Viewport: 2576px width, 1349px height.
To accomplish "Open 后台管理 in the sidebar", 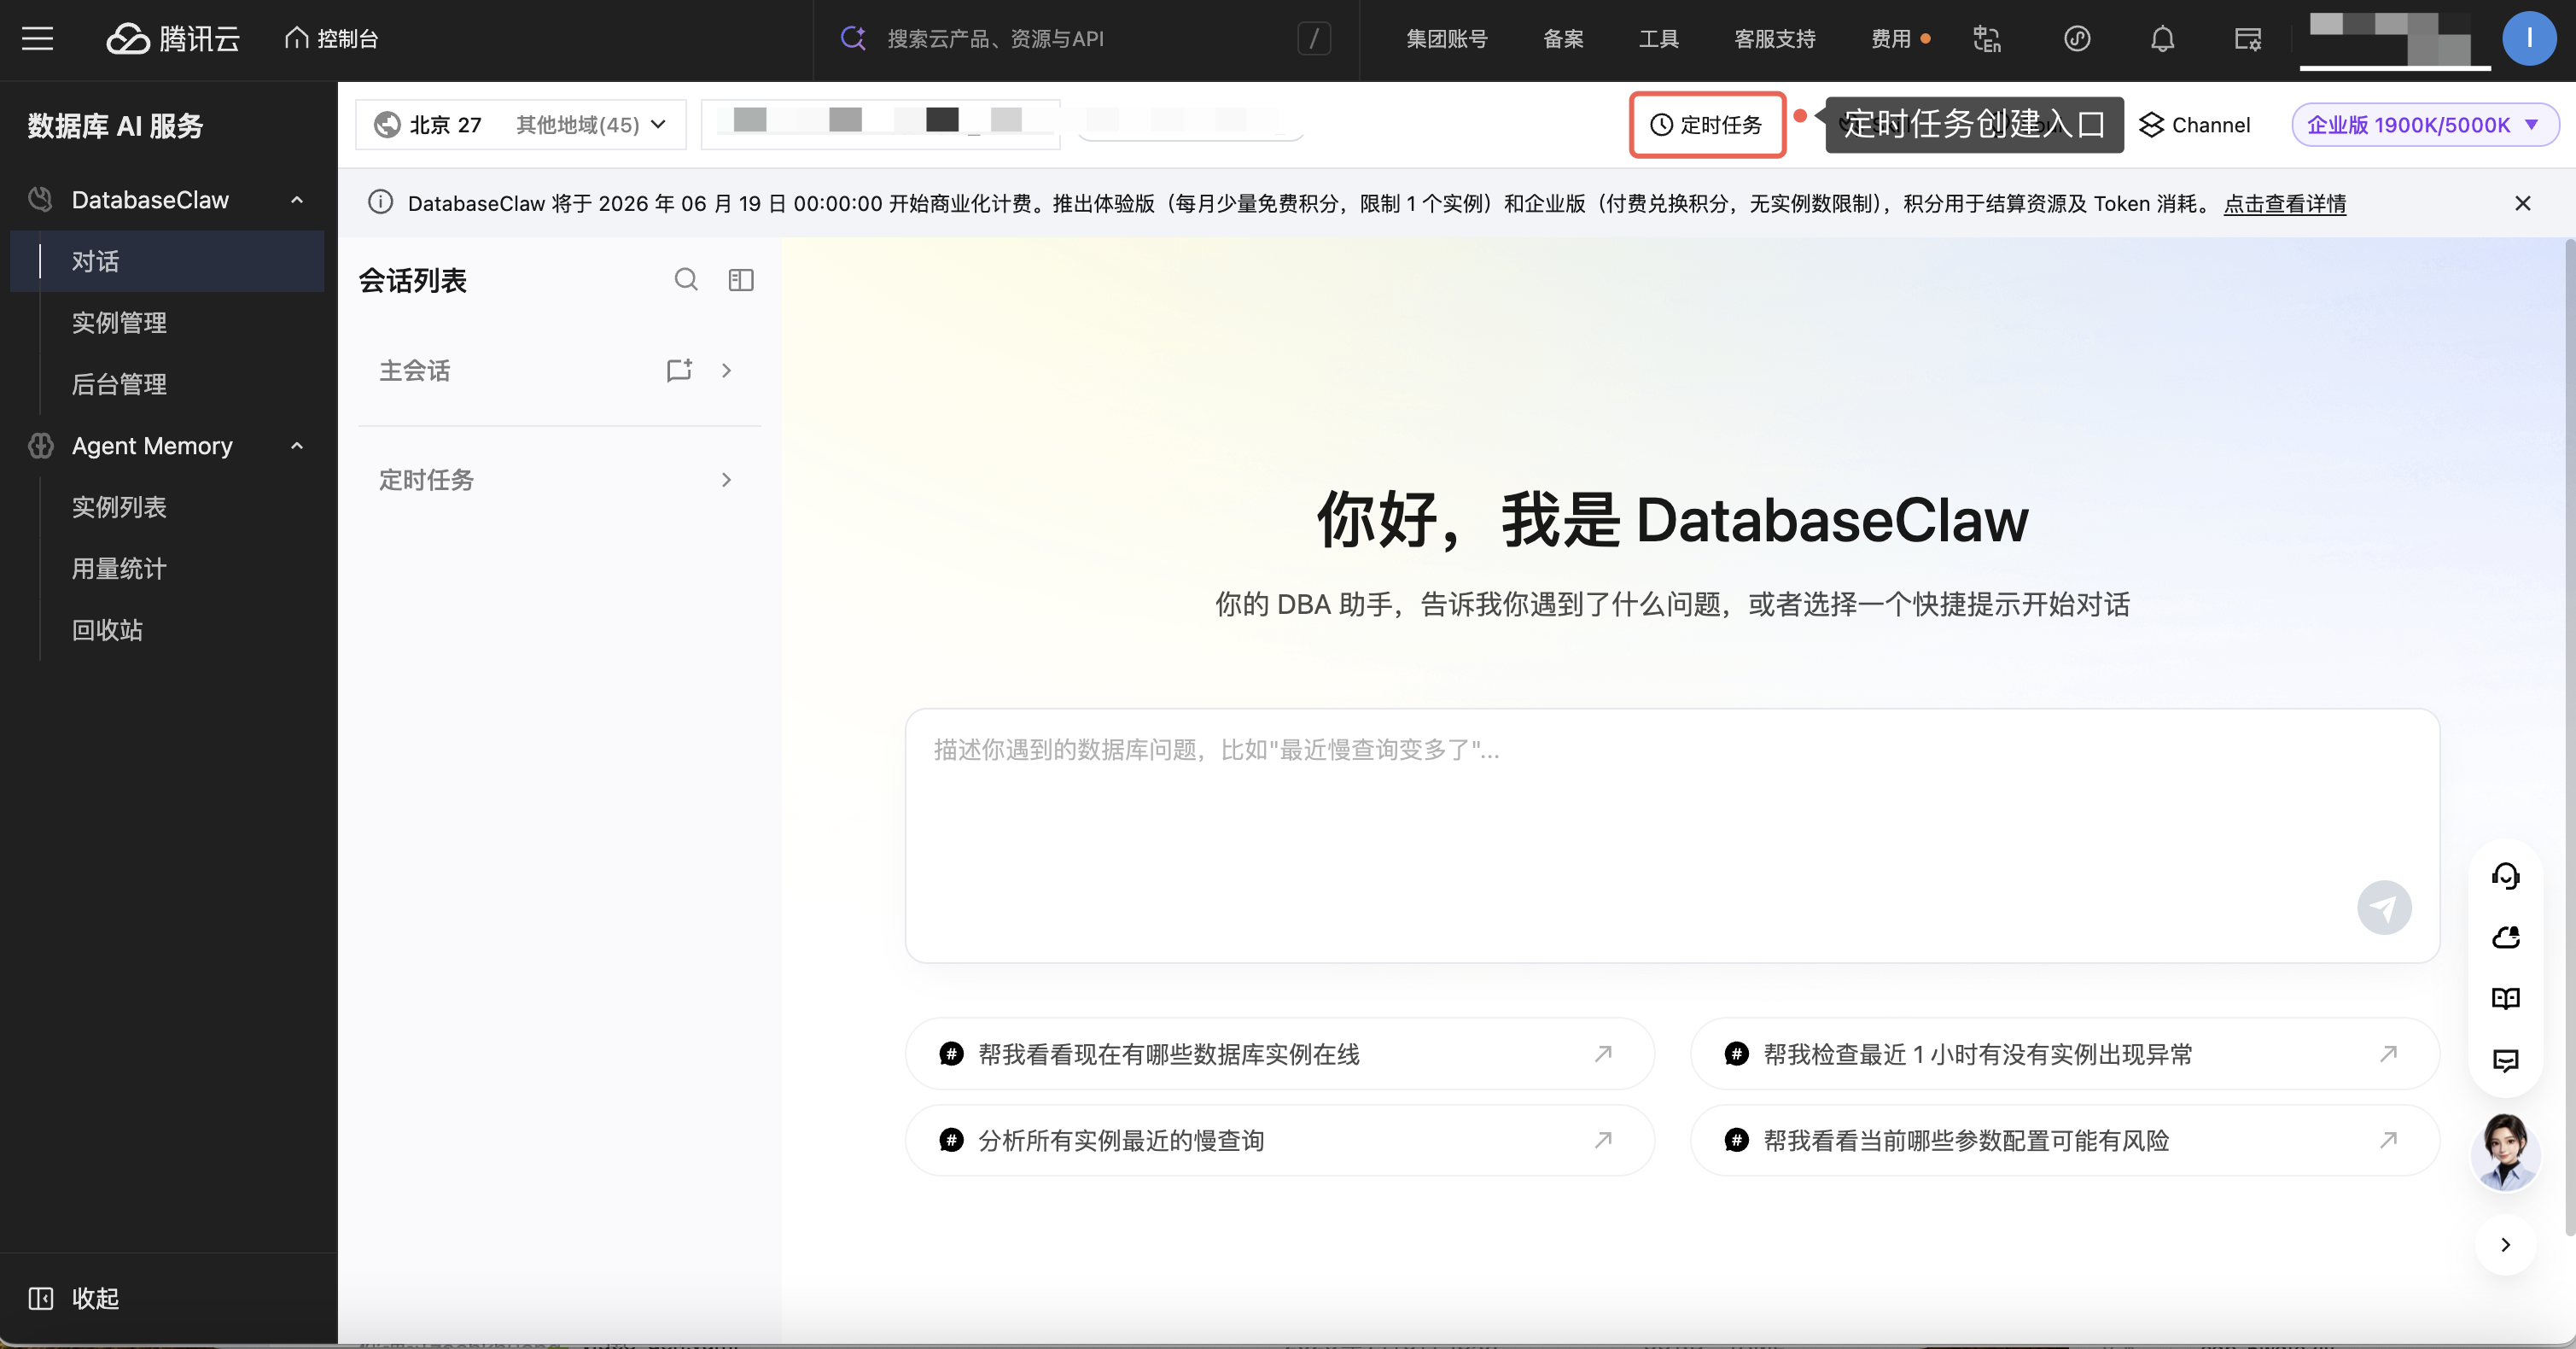I will tap(119, 384).
